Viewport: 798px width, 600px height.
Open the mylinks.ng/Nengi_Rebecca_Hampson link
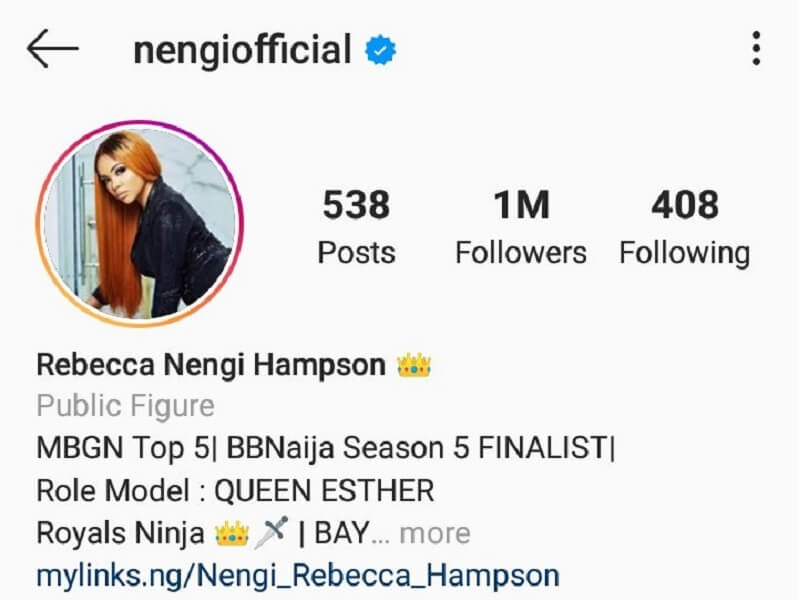[298, 576]
